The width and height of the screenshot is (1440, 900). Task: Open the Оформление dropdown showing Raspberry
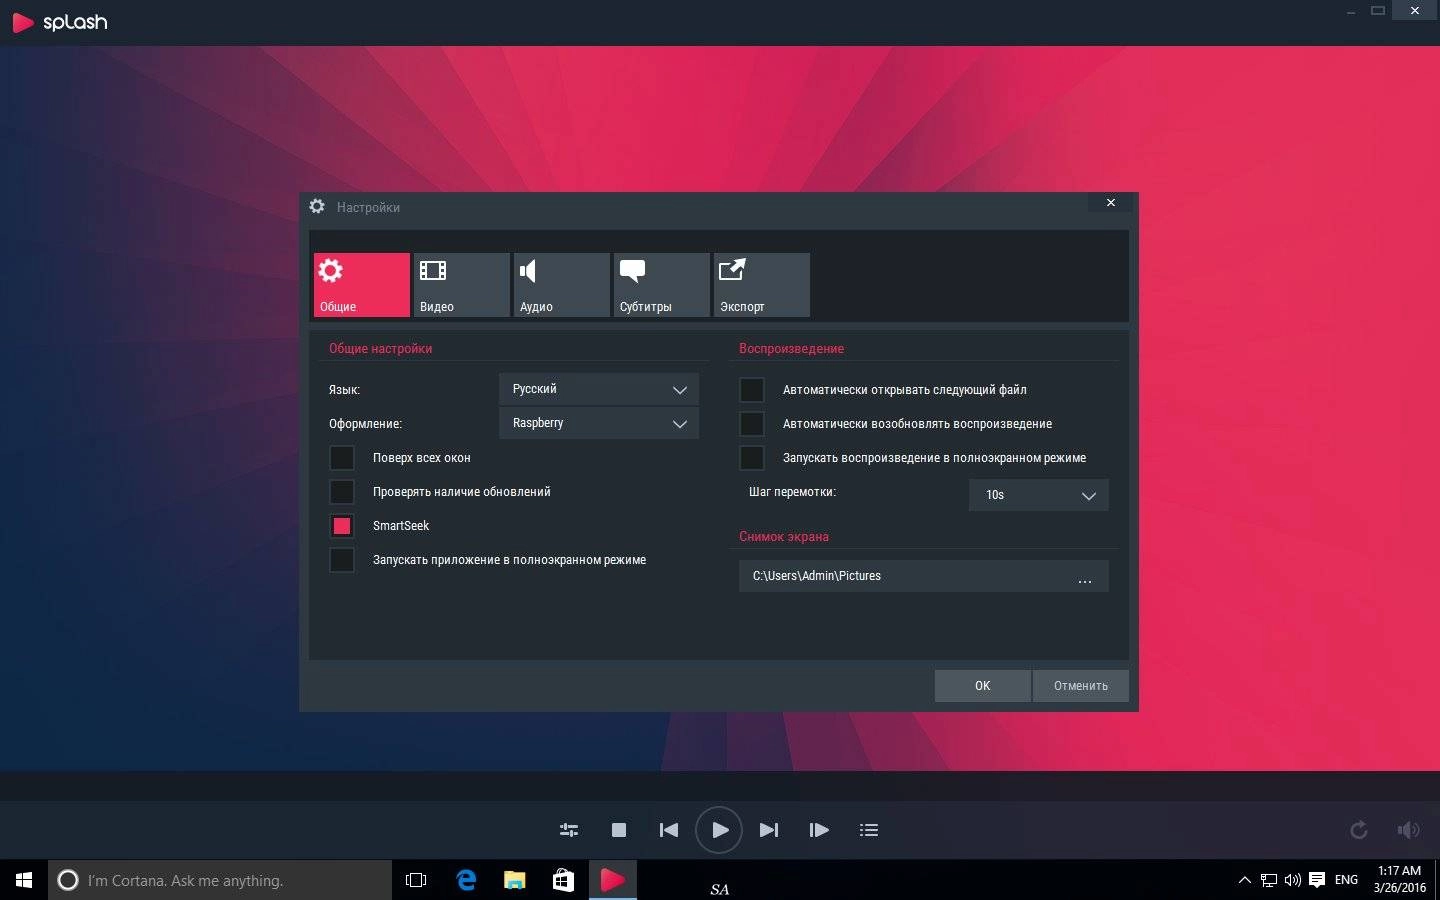pyautogui.click(x=599, y=423)
